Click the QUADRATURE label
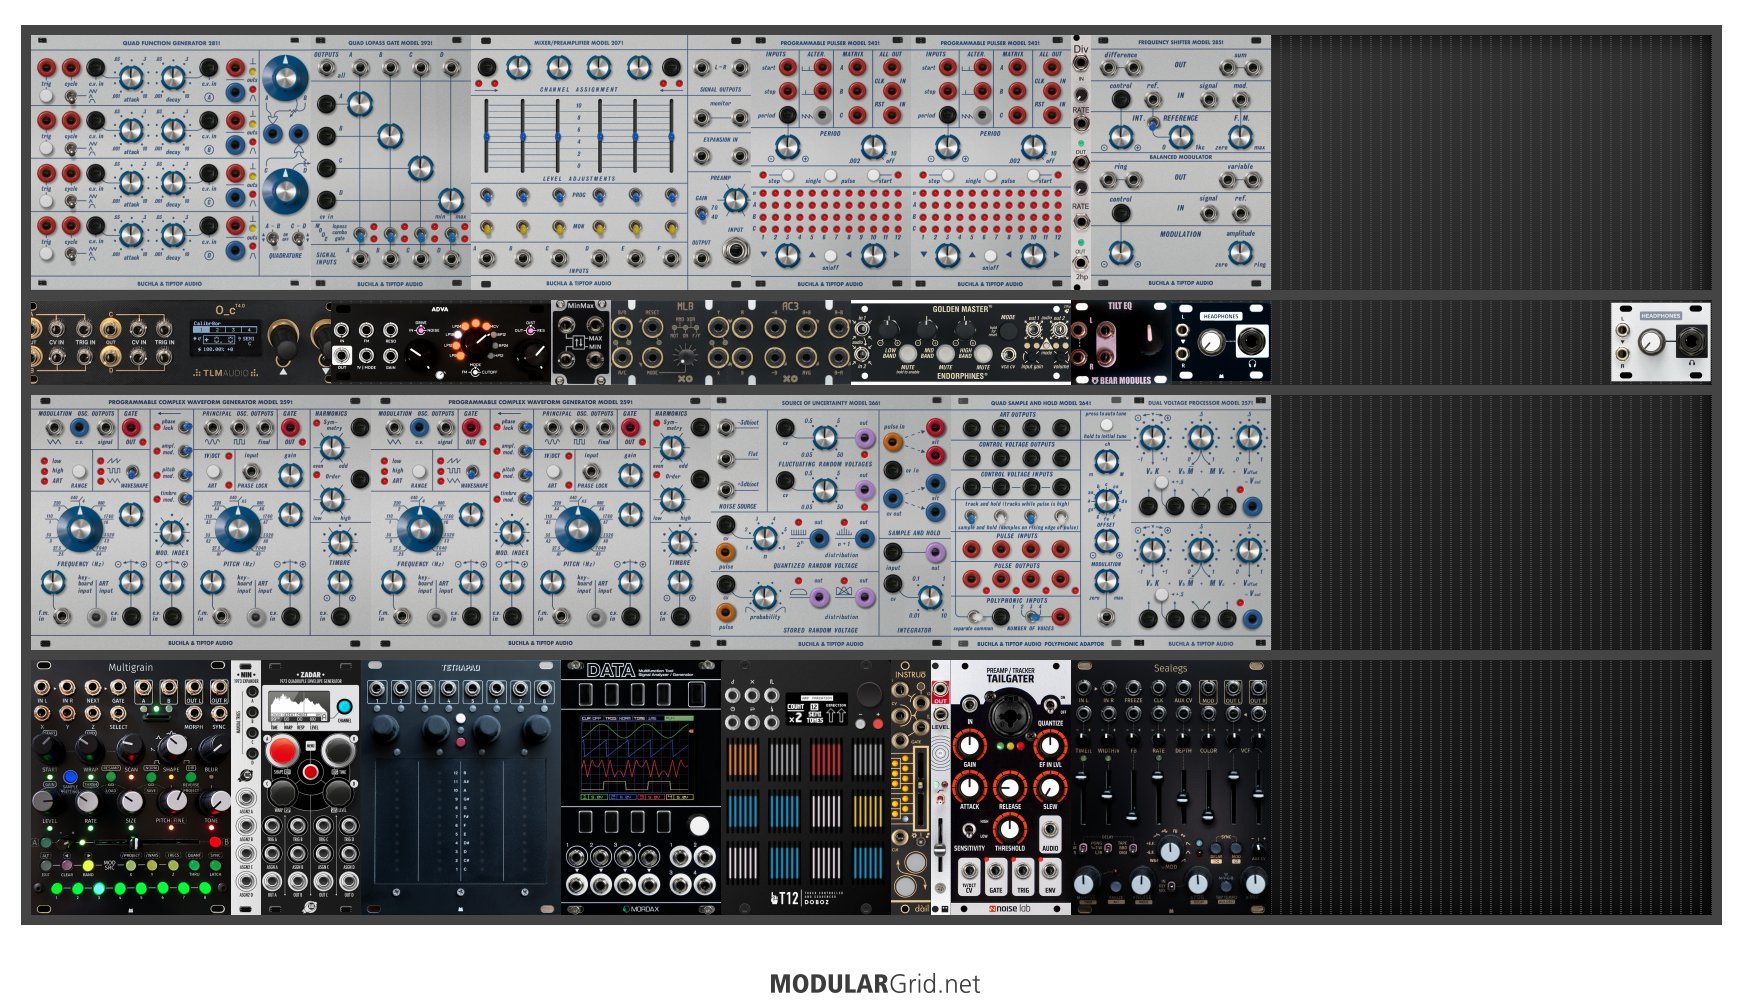 pos(285,255)
